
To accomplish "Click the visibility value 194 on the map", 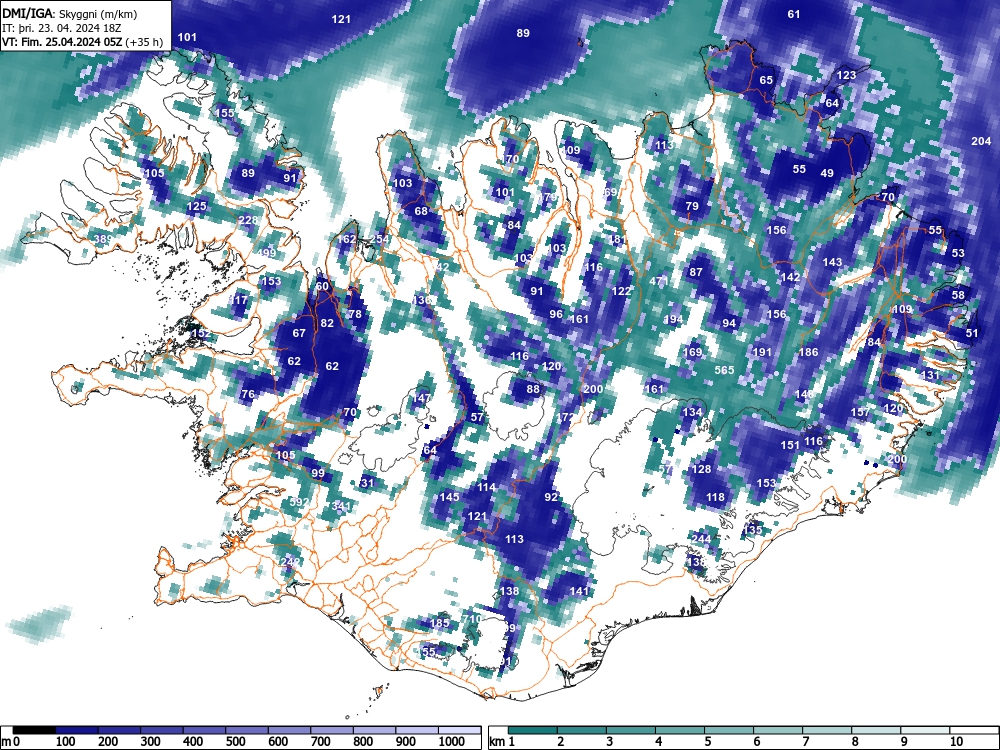I will click(x=673, y=320).
